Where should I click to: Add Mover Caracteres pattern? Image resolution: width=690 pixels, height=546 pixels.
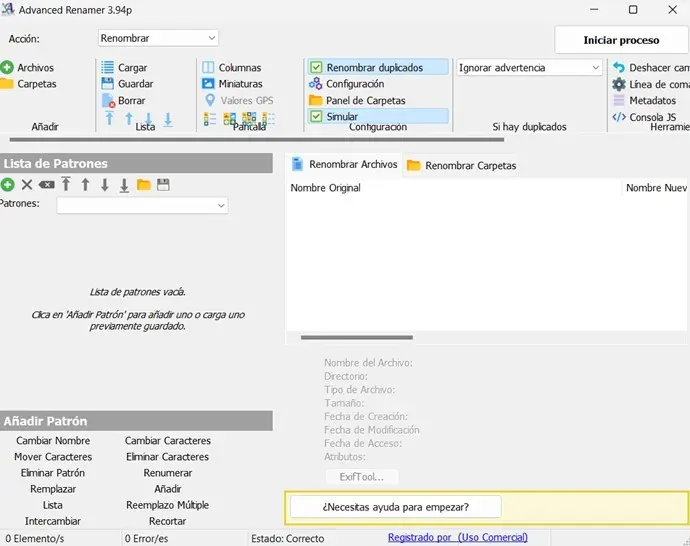point(53,457)
